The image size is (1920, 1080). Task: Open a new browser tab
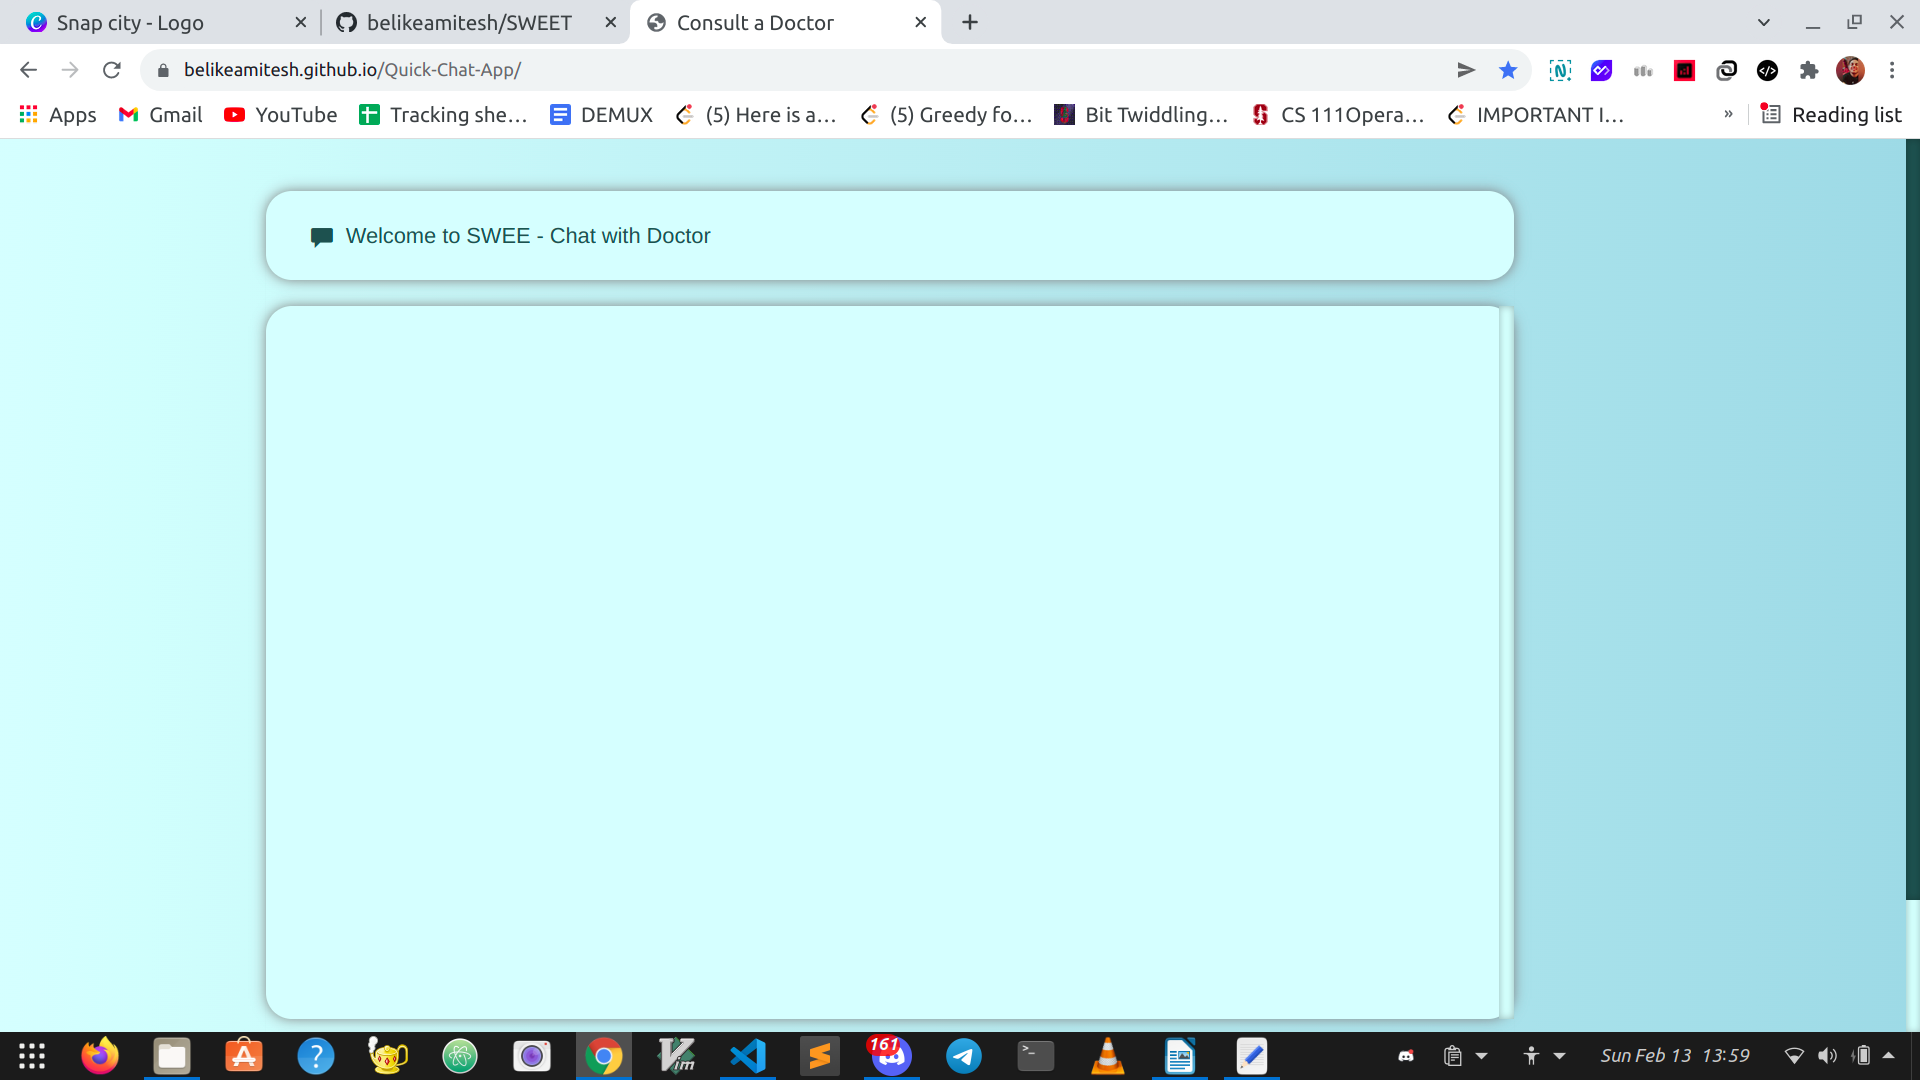(x=970, y=22)
